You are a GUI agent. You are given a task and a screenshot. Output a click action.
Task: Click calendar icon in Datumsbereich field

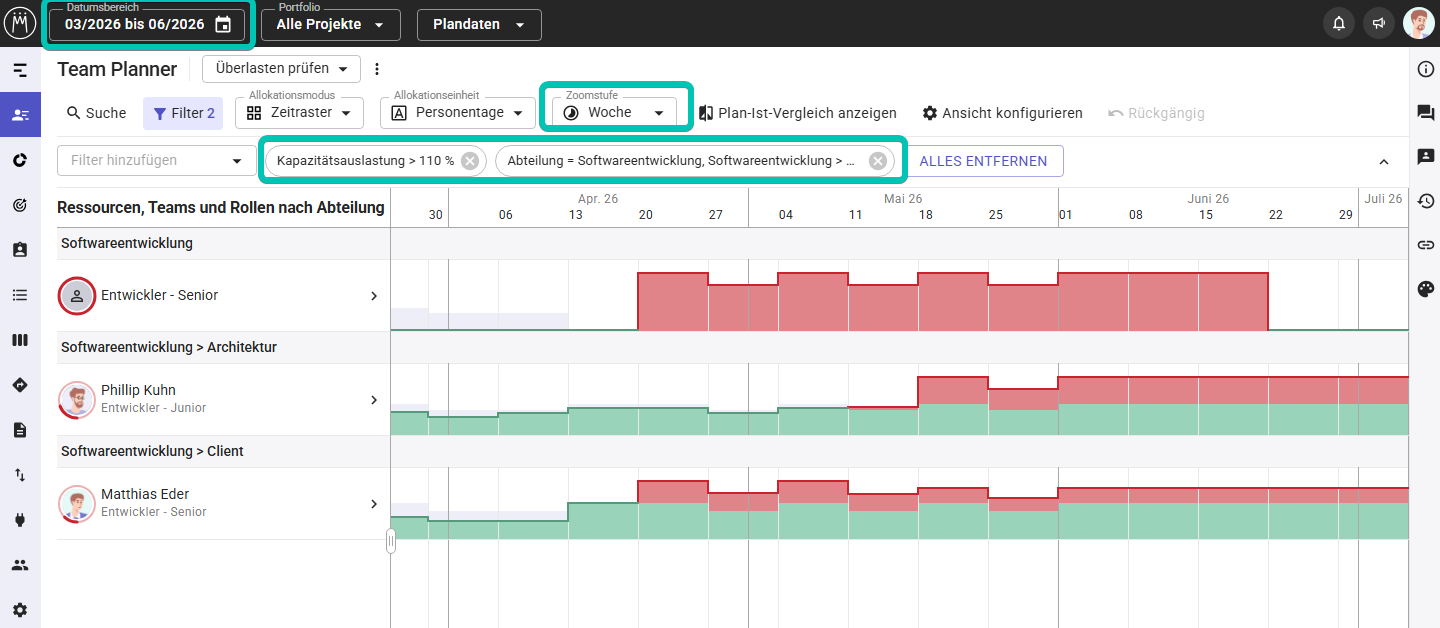(223, 25)
